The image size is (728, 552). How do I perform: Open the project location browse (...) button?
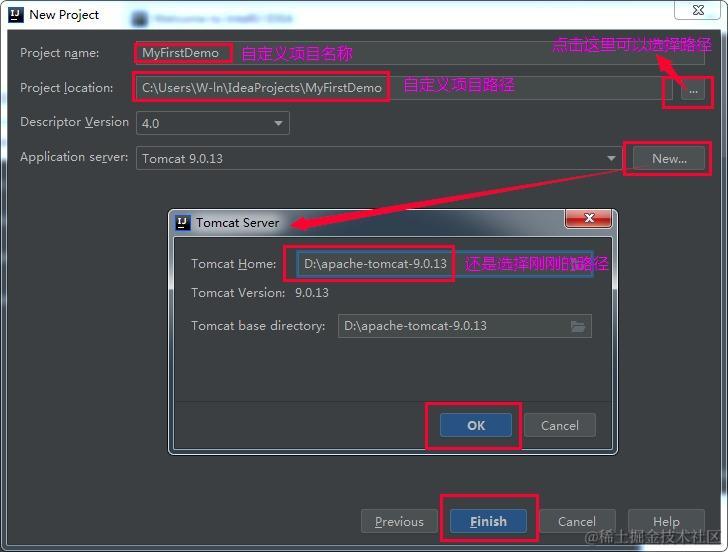[x=693, y=91]
